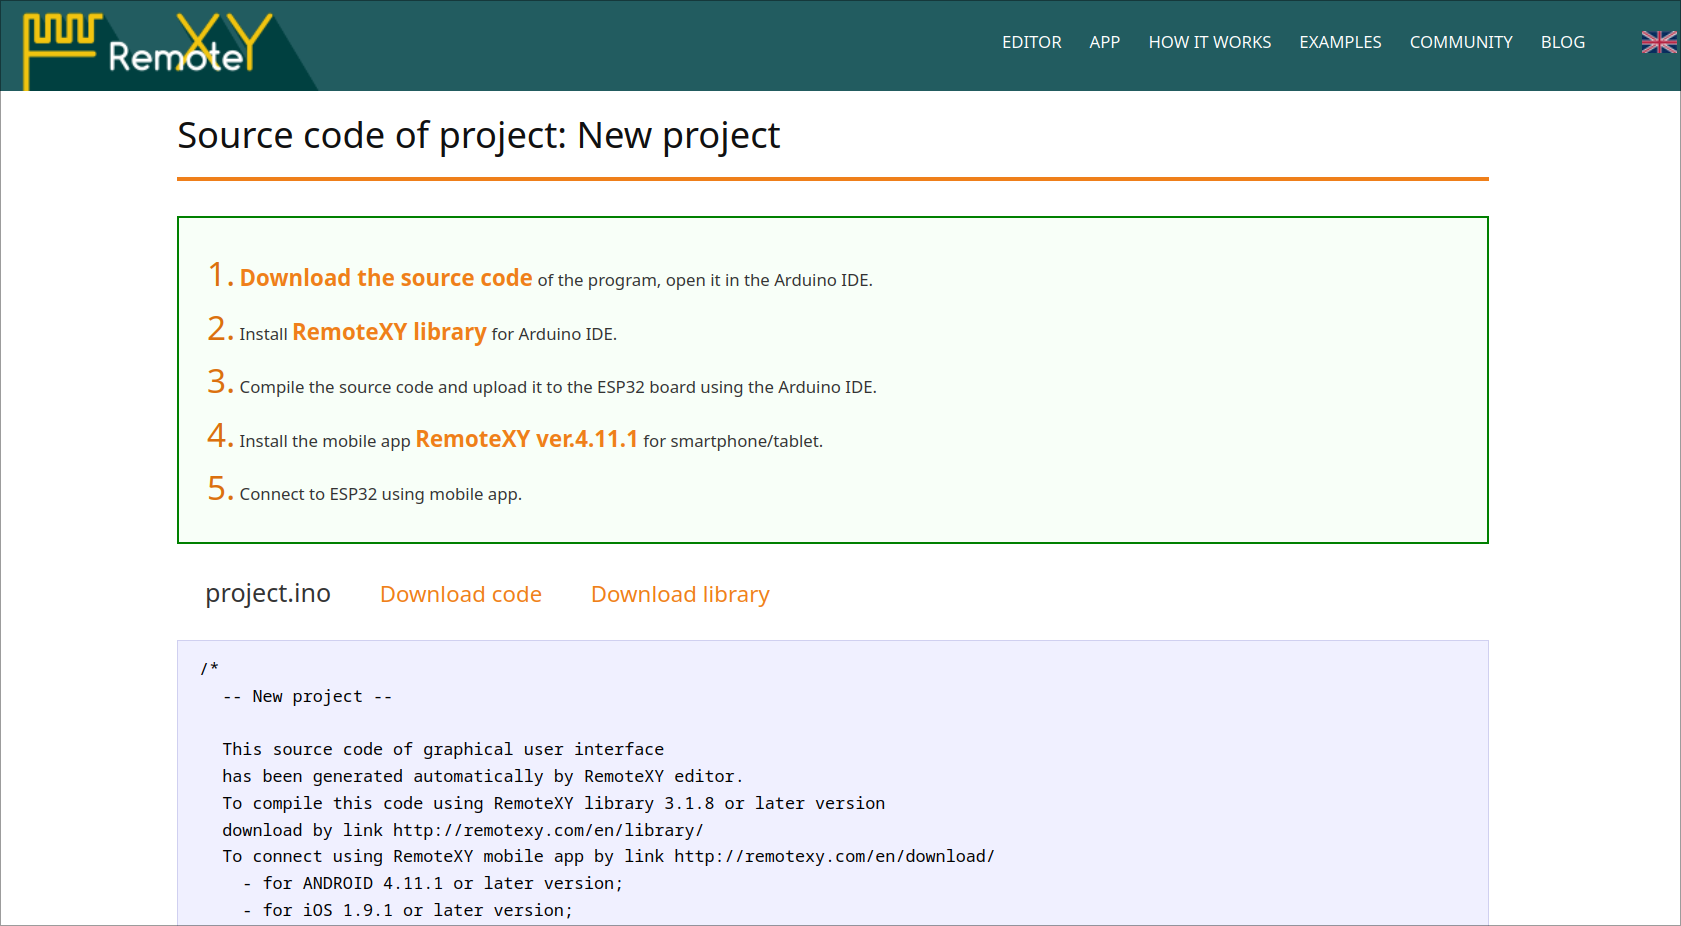Screen dimensions: 1681x926
Task: Open the BLOG from the navigation bar
Action: click(1562, 42)
